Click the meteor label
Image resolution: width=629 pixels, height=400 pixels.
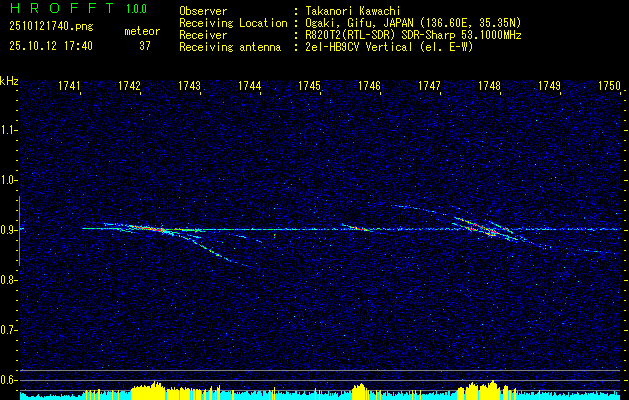[142, 31]
